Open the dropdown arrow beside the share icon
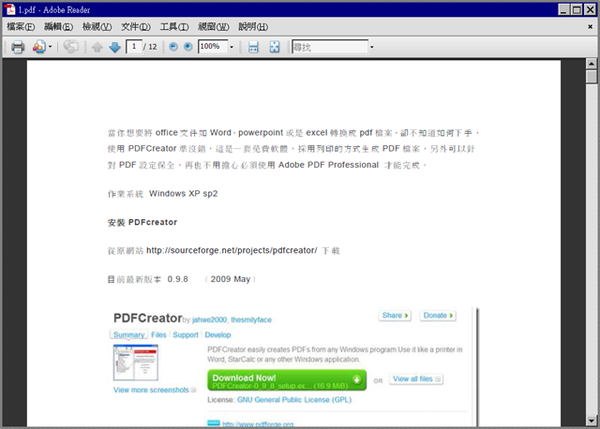 click(50, 47)
